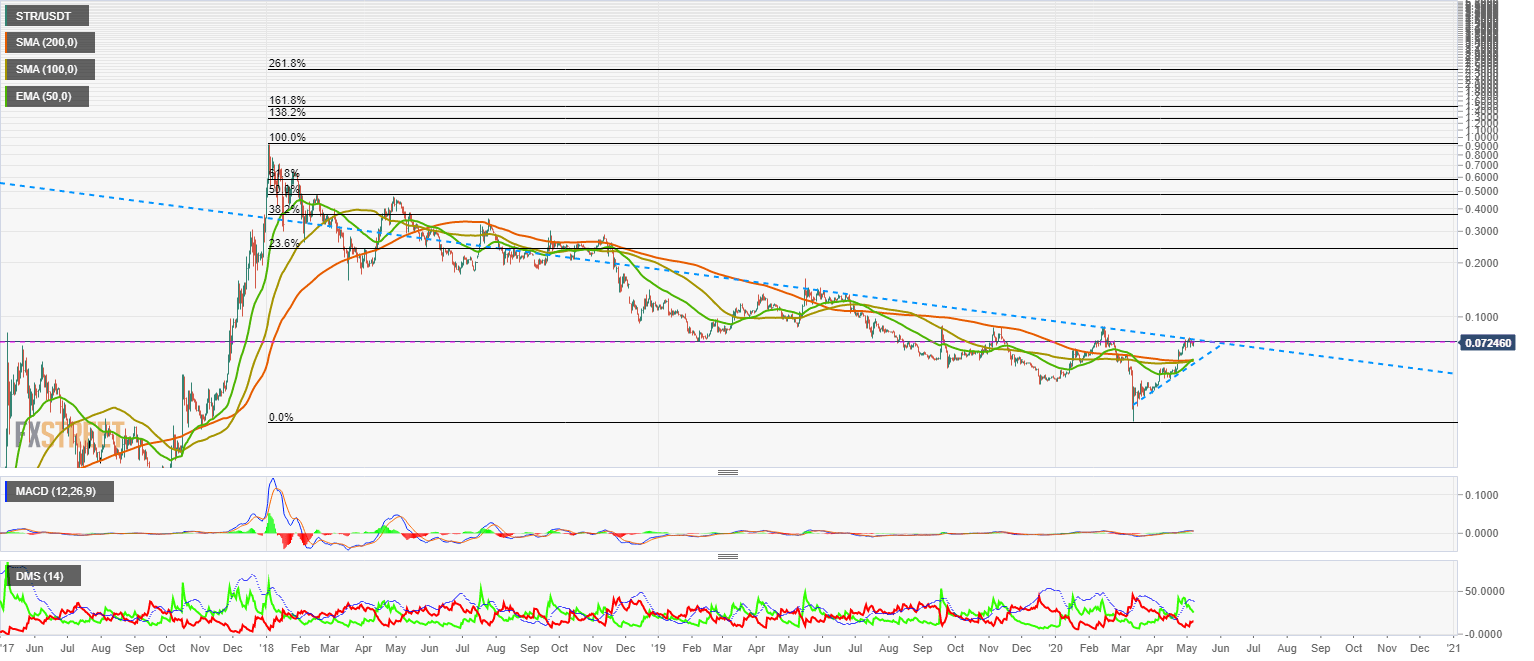The height and width of the screenshot is (661, 1534).
Task: Click the '18 year marker on time axis
Action: [x=267, y=648]
